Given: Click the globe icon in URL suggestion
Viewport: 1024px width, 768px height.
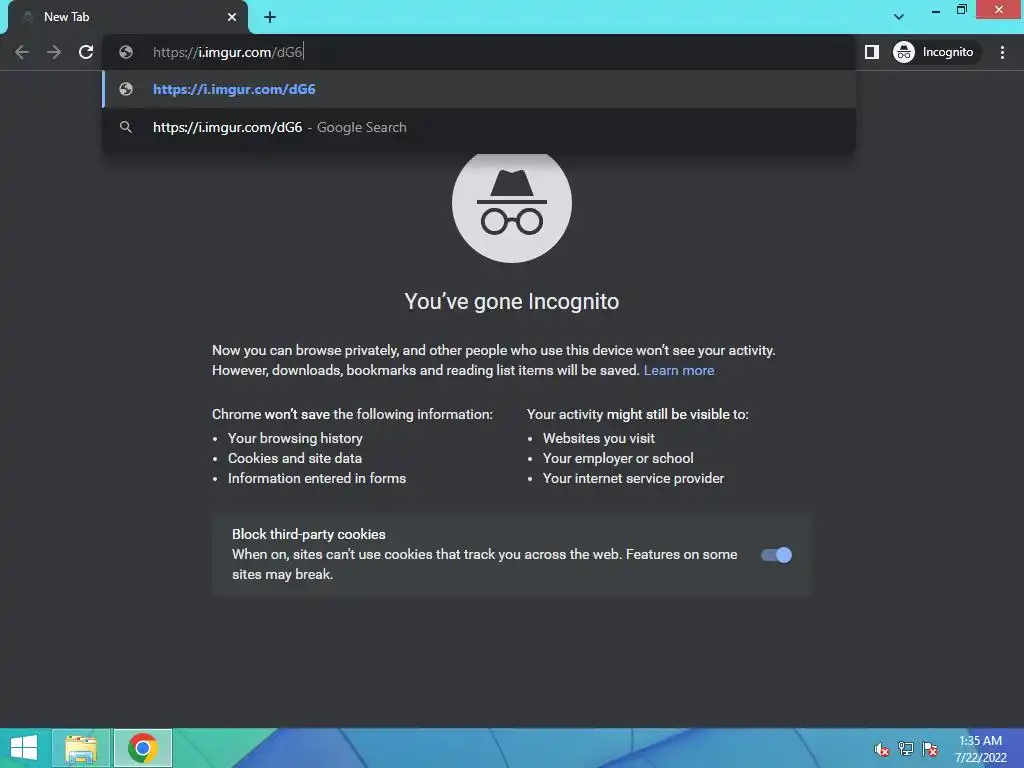Looking at the screenshot, I should pos(126,89).
